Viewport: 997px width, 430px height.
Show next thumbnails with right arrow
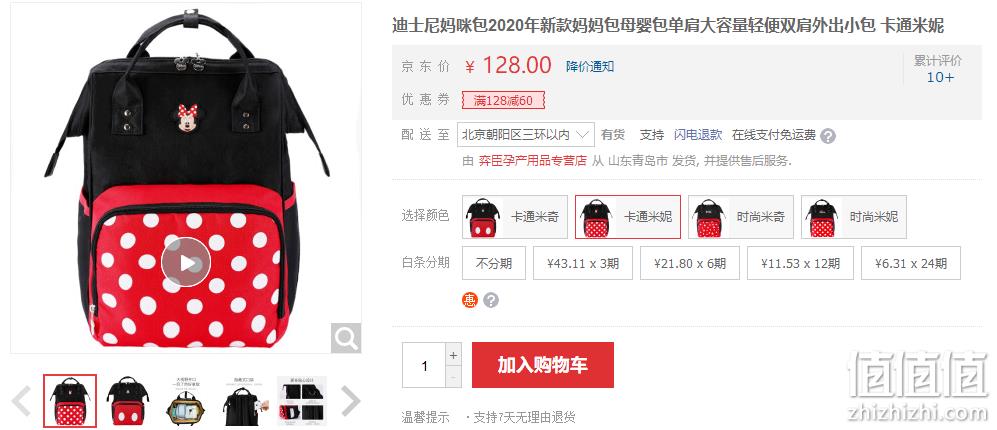(x=351, y=401)
